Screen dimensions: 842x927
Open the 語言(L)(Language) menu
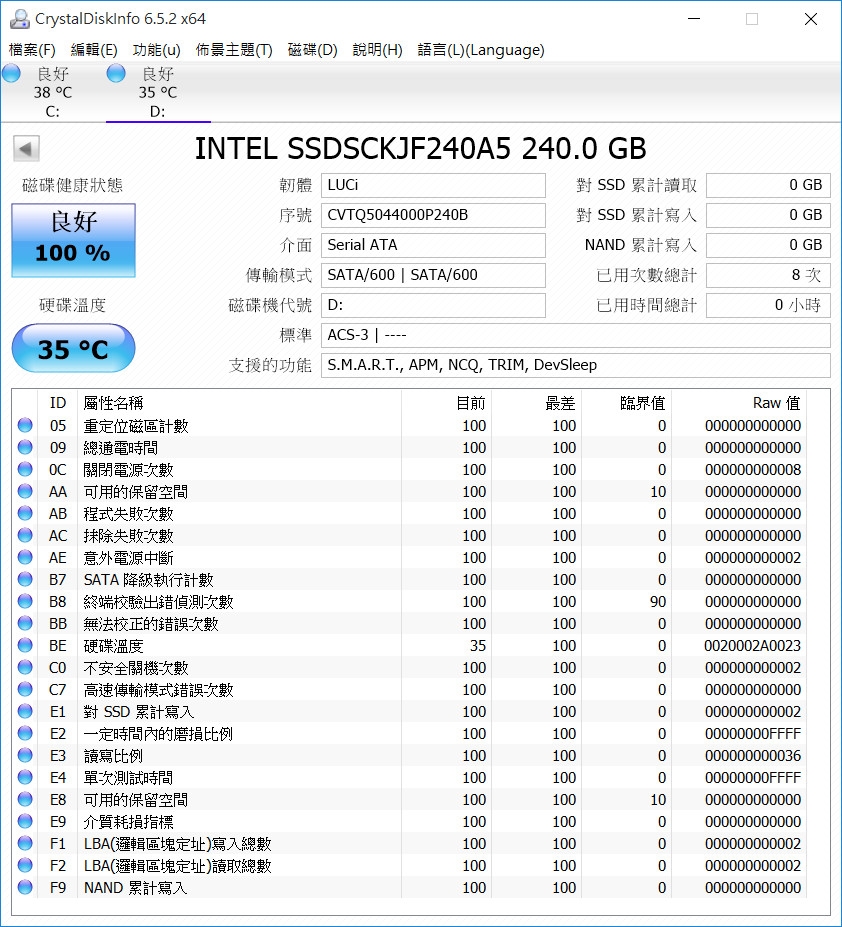pyautogui.click(x=481, y=50)
